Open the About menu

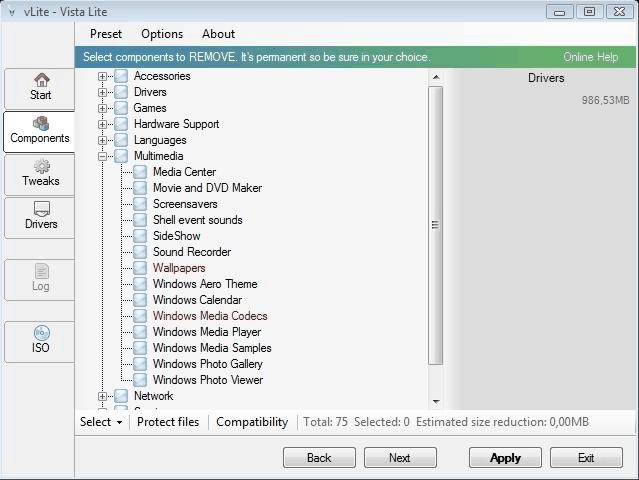tap(218, 34)
